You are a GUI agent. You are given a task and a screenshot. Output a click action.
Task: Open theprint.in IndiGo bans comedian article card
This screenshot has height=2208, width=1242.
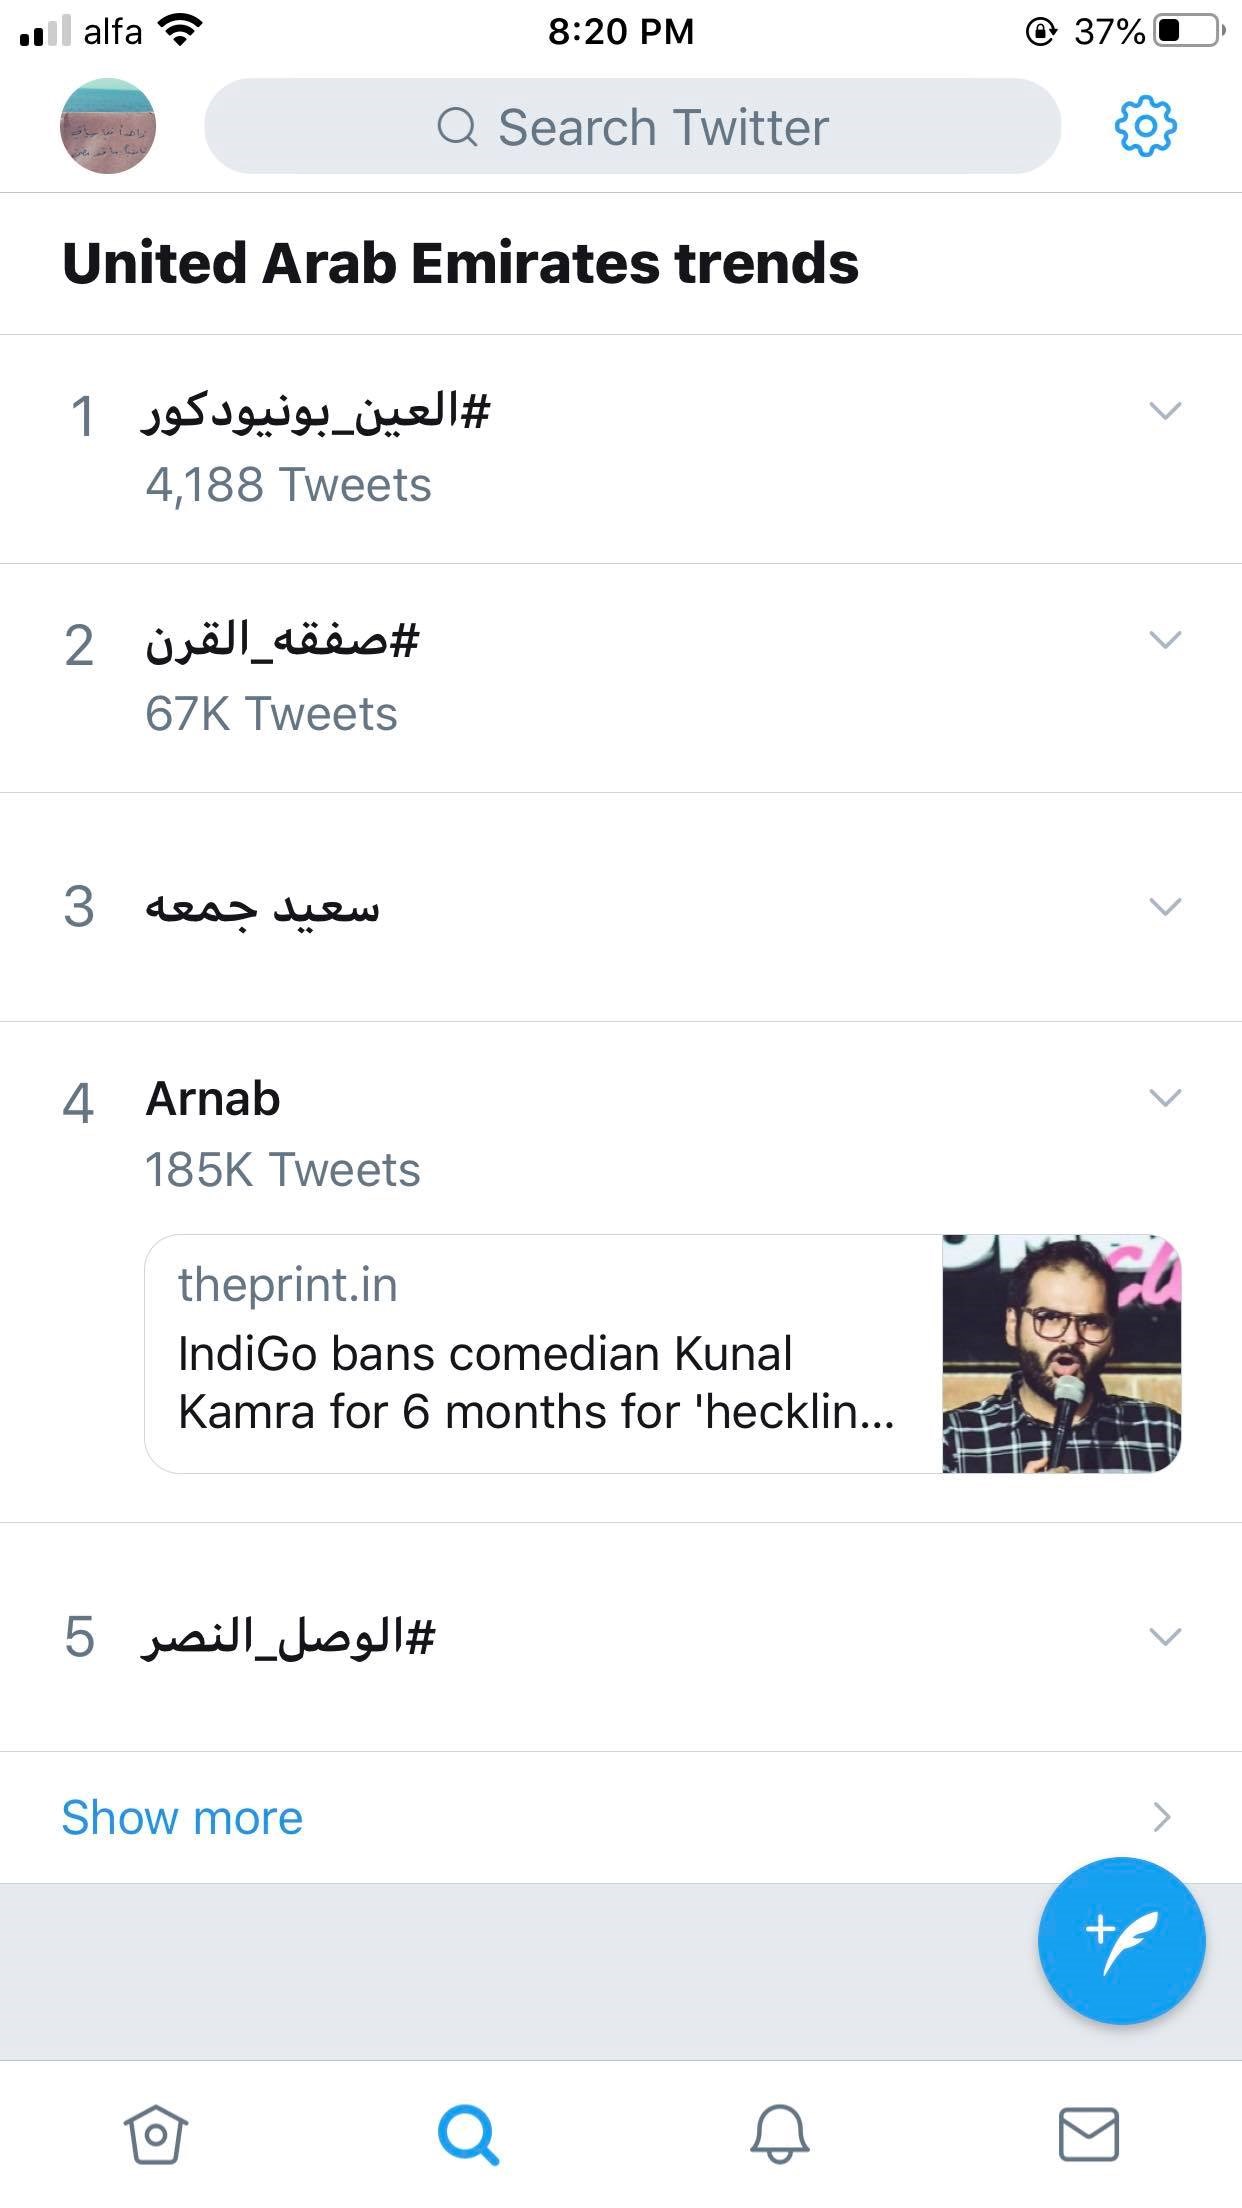pyautogui.click(x=663, y=1354)
